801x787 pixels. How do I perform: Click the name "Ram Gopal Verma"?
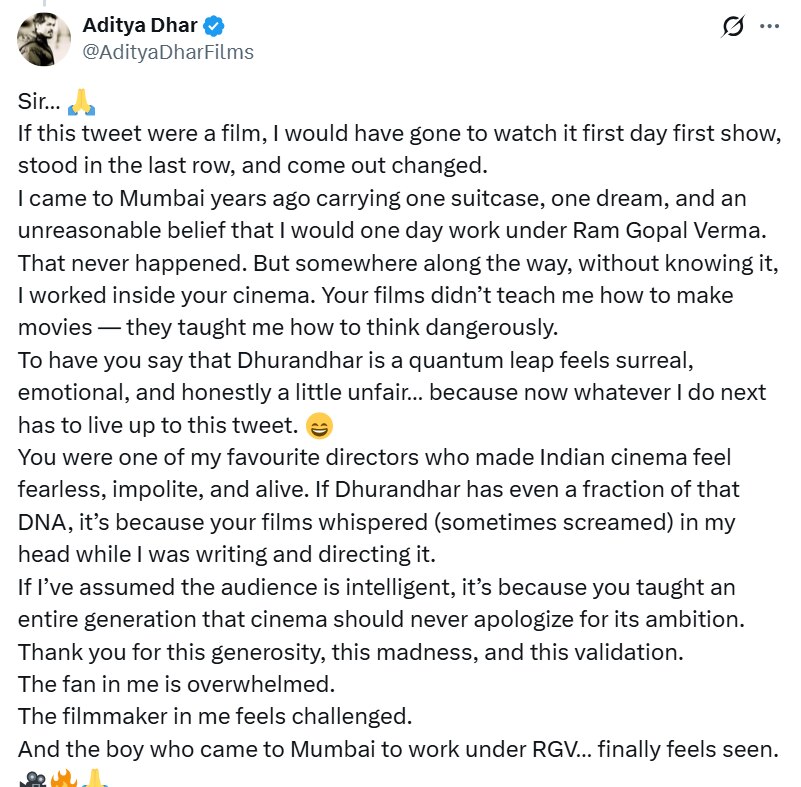(658, 232)
